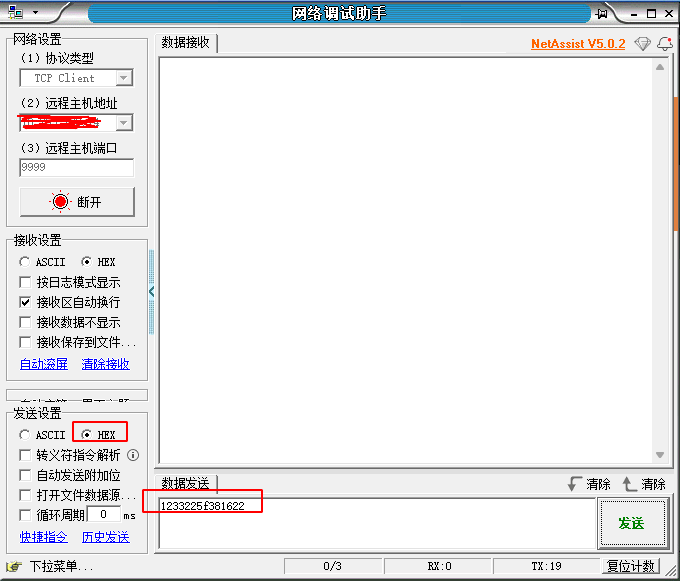Select ASCII radio button in send settings

(x=26, y=435)
